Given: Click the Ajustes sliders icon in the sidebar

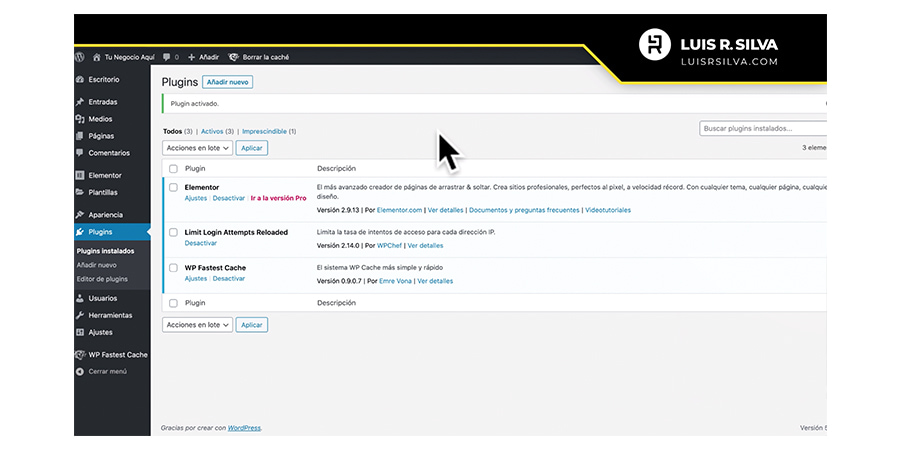Looking at the screenshot, I should 80,332.
